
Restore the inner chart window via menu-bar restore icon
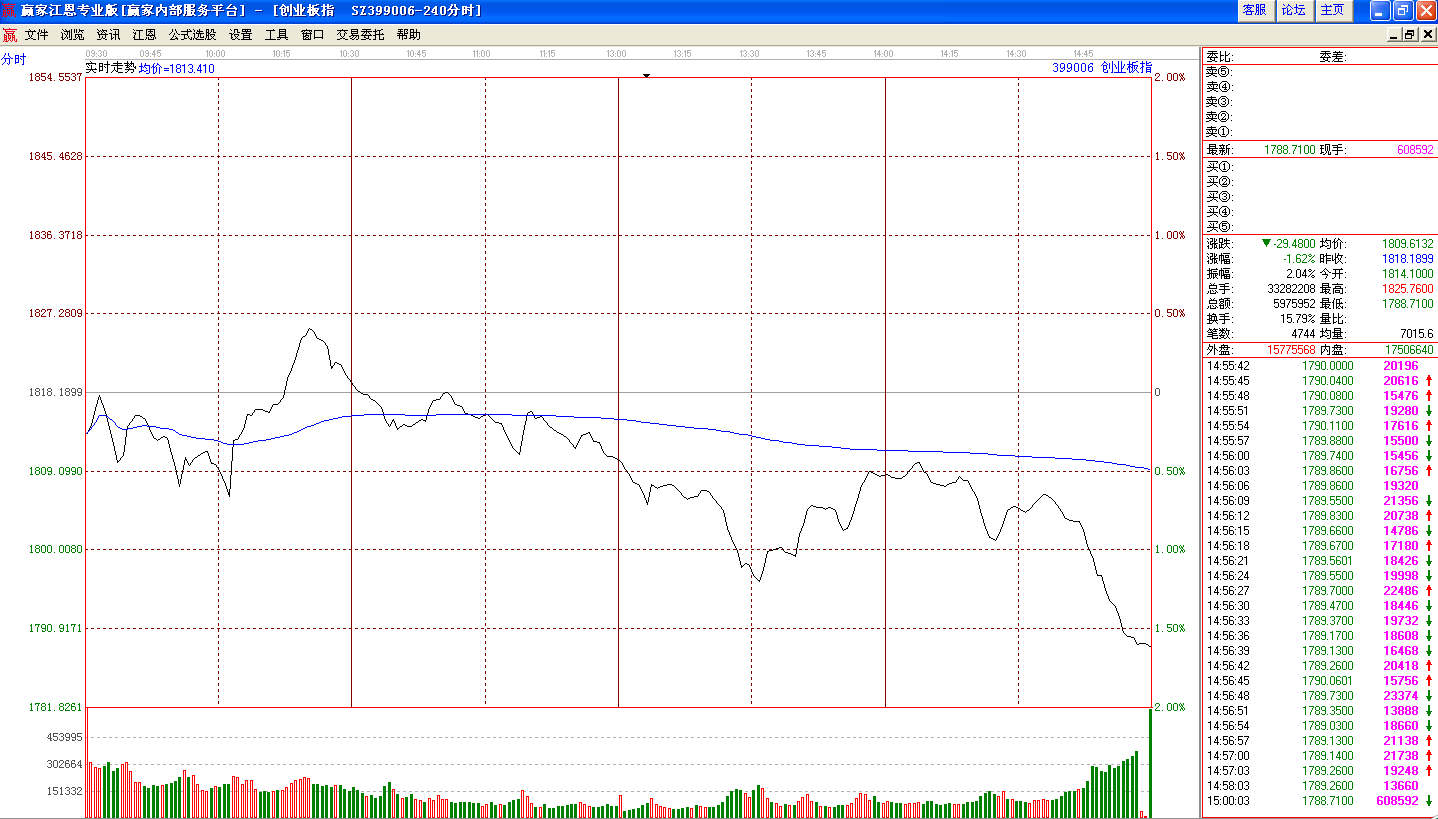(x=1410, y=34)
